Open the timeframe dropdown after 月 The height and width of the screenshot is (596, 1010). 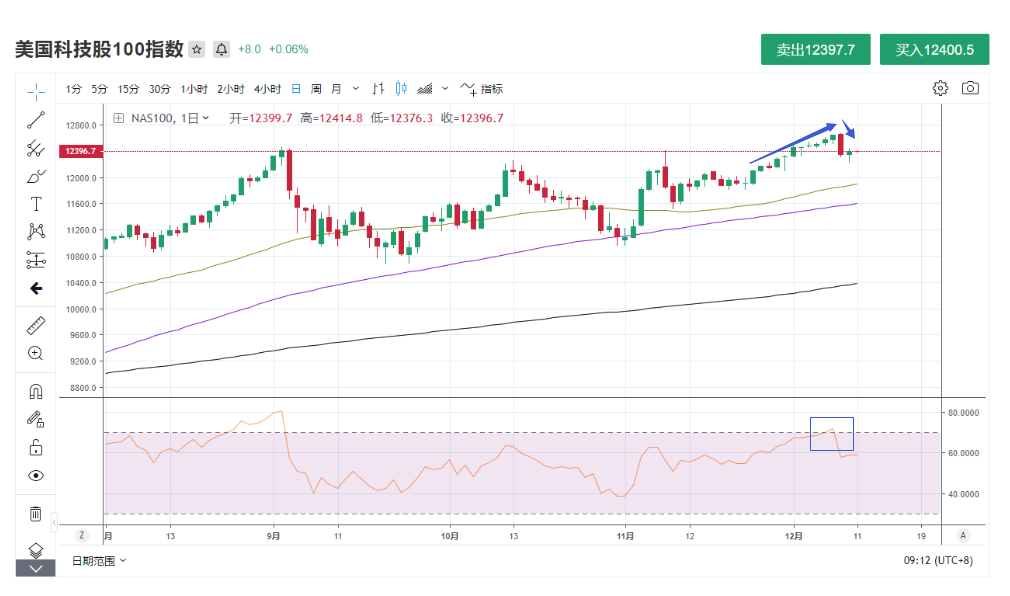tap(356, 88)
